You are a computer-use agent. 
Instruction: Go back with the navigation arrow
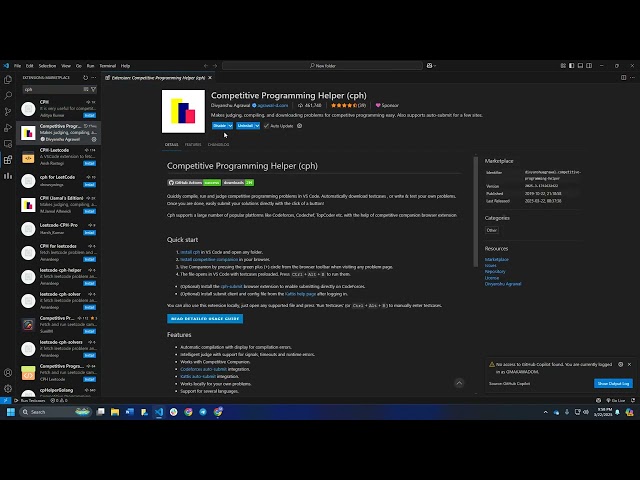tap(206, 66)
